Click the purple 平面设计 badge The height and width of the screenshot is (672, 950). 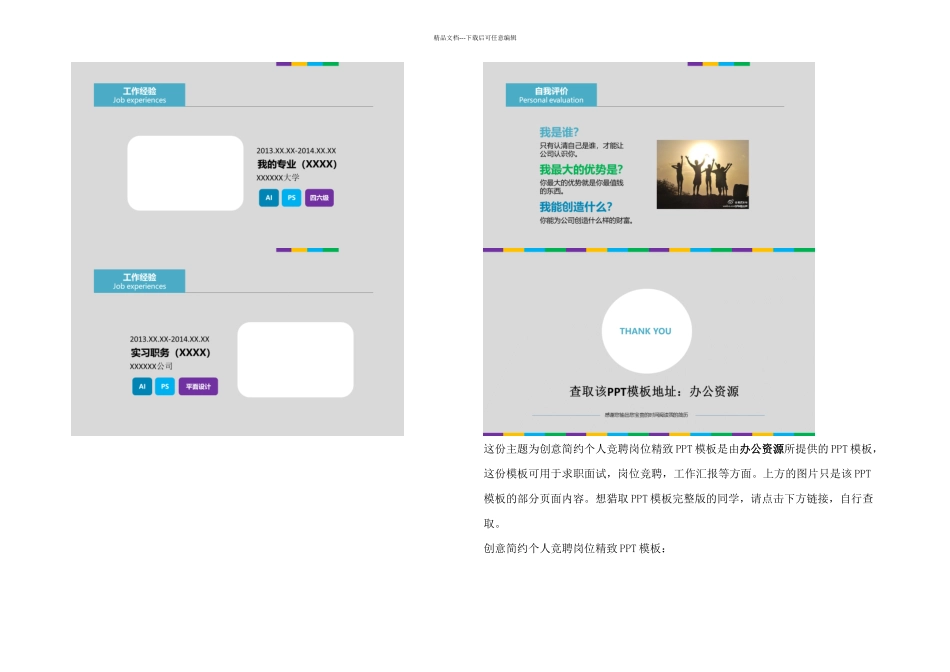tap(198, 386)
